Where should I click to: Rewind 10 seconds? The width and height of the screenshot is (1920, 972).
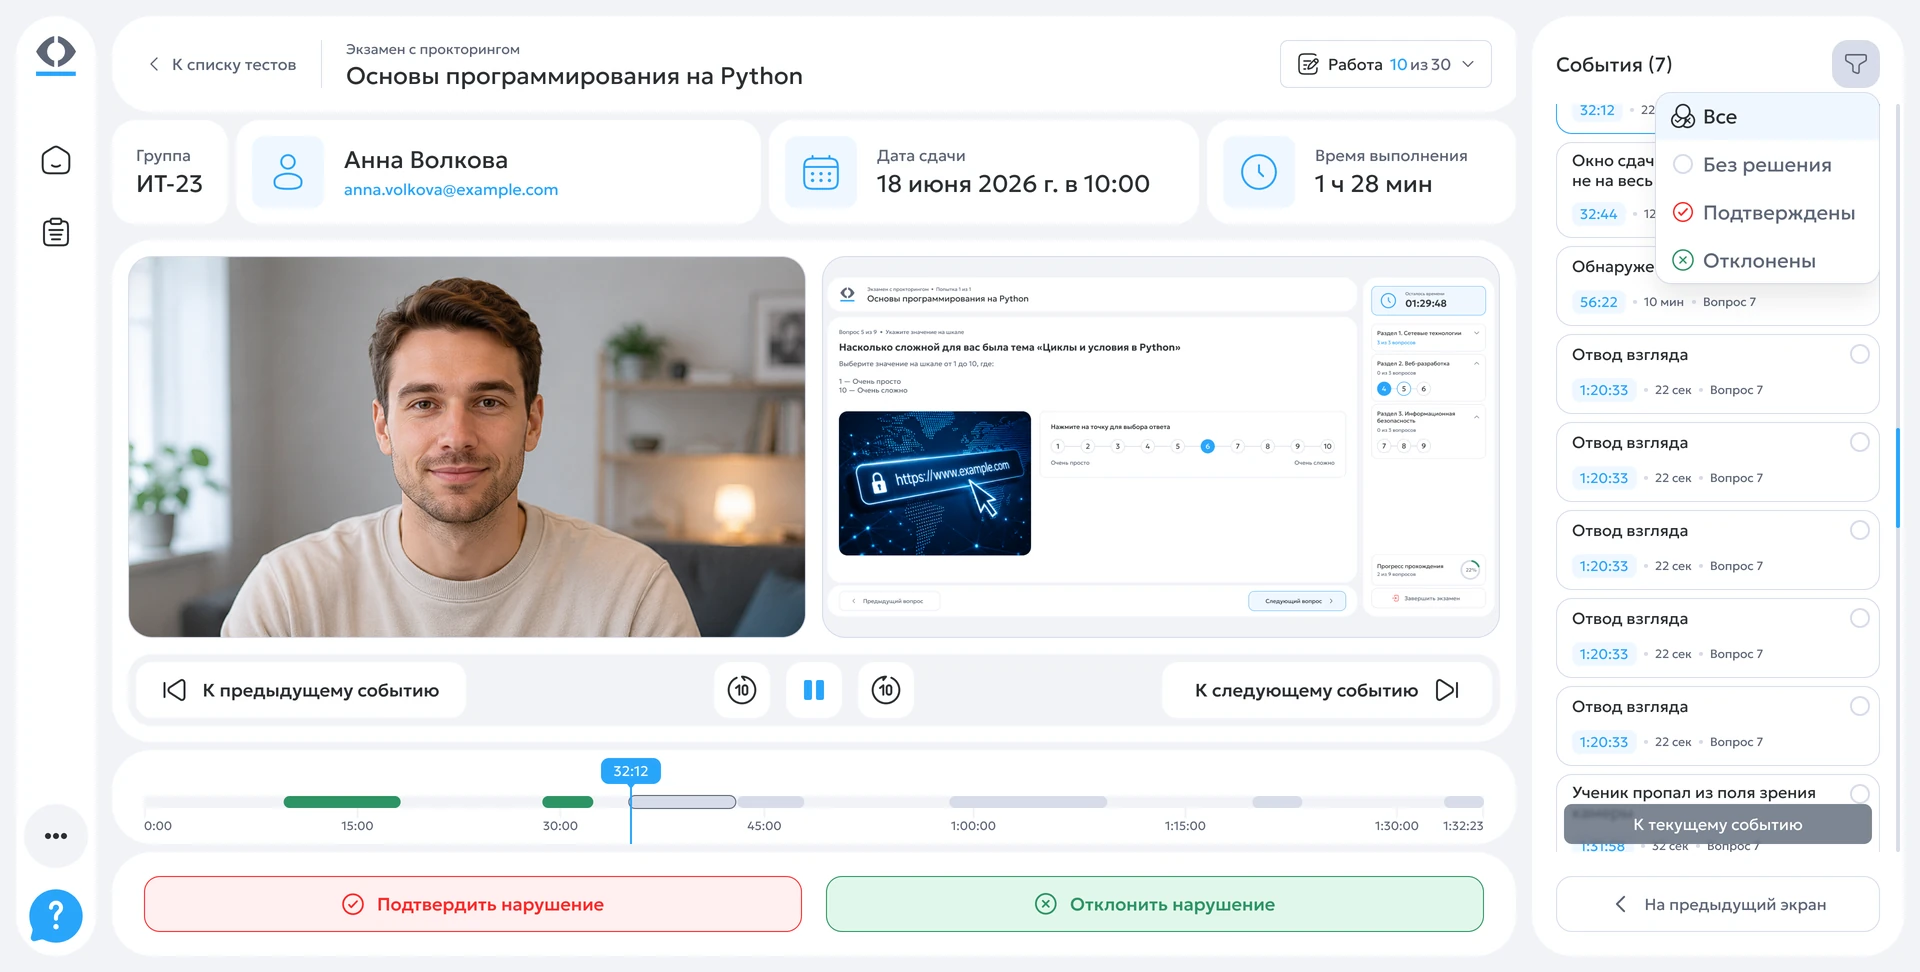pos(742,690)
